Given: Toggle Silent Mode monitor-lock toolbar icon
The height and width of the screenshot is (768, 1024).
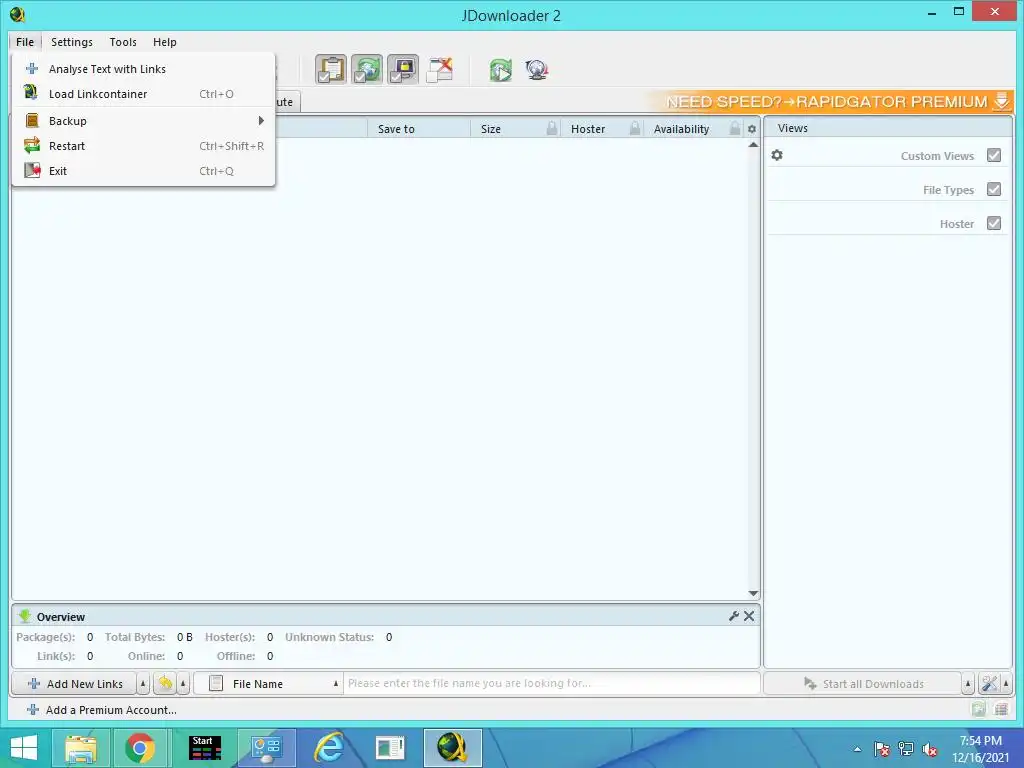Looking at the screenshot, I should (402, 69).
